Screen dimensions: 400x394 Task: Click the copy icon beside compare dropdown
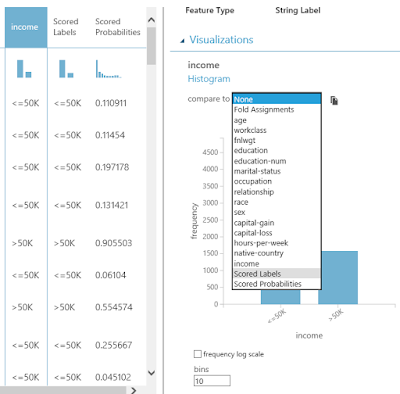coord(334,100)
